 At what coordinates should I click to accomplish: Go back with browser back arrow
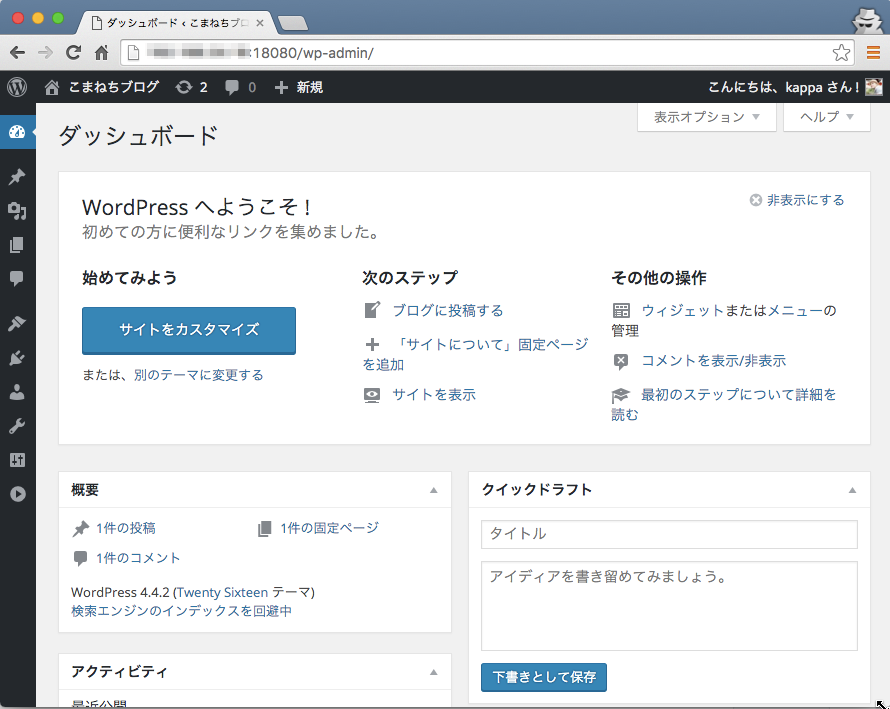(x=18, y=53)
